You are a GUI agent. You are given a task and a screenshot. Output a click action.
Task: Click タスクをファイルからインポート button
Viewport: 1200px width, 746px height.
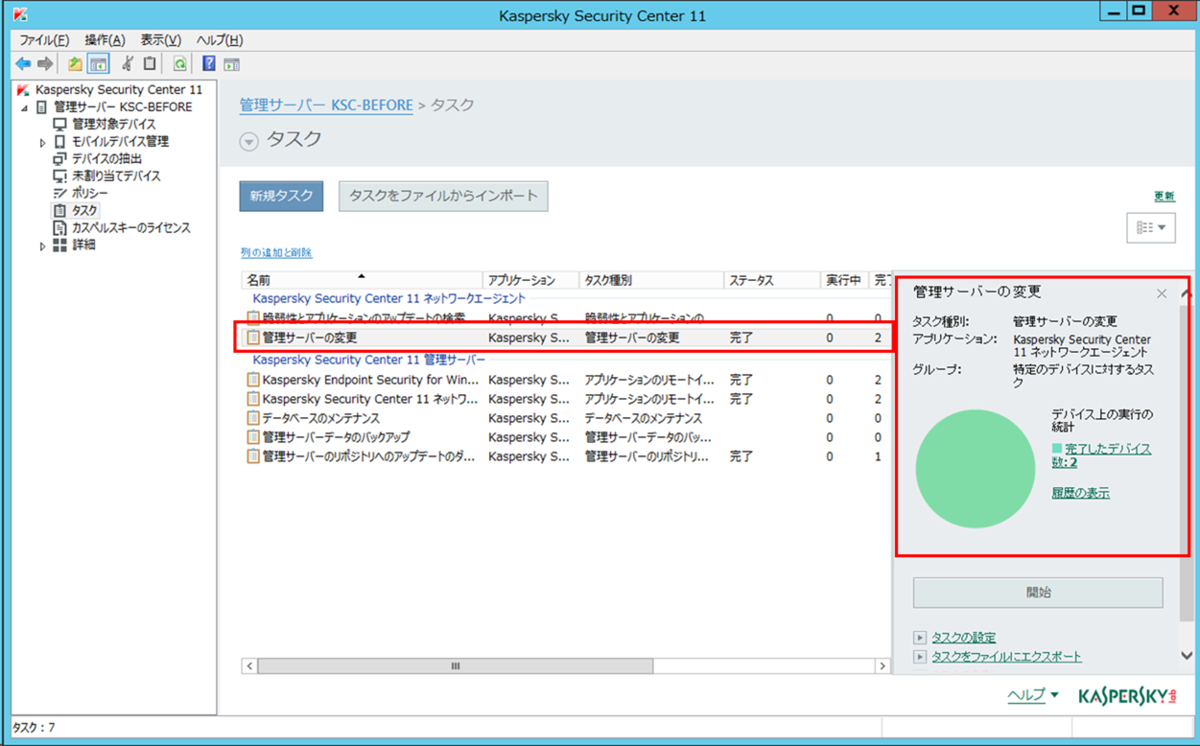point(443,196)
